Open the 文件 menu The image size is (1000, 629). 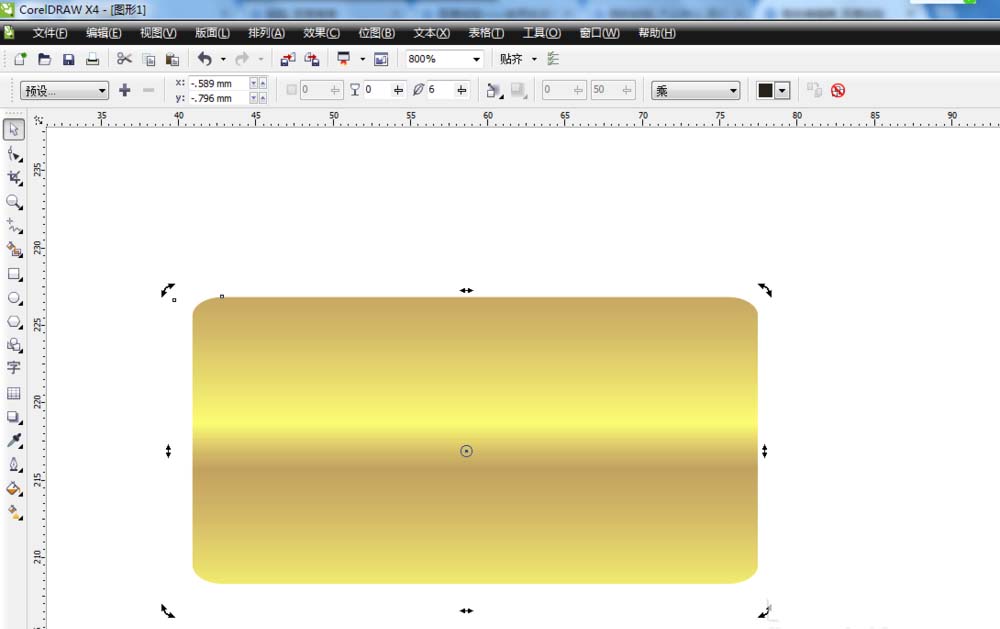coord(50,33)
